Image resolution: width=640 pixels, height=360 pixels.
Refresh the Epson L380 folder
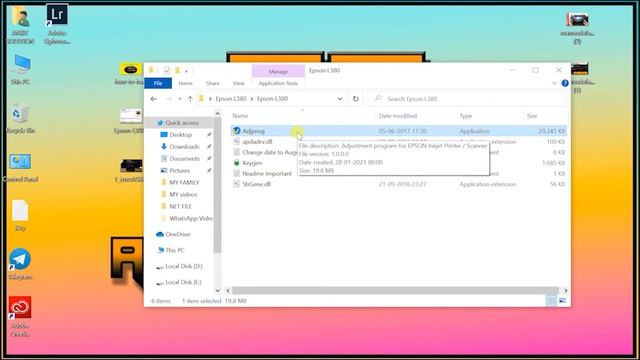[356, 99]
